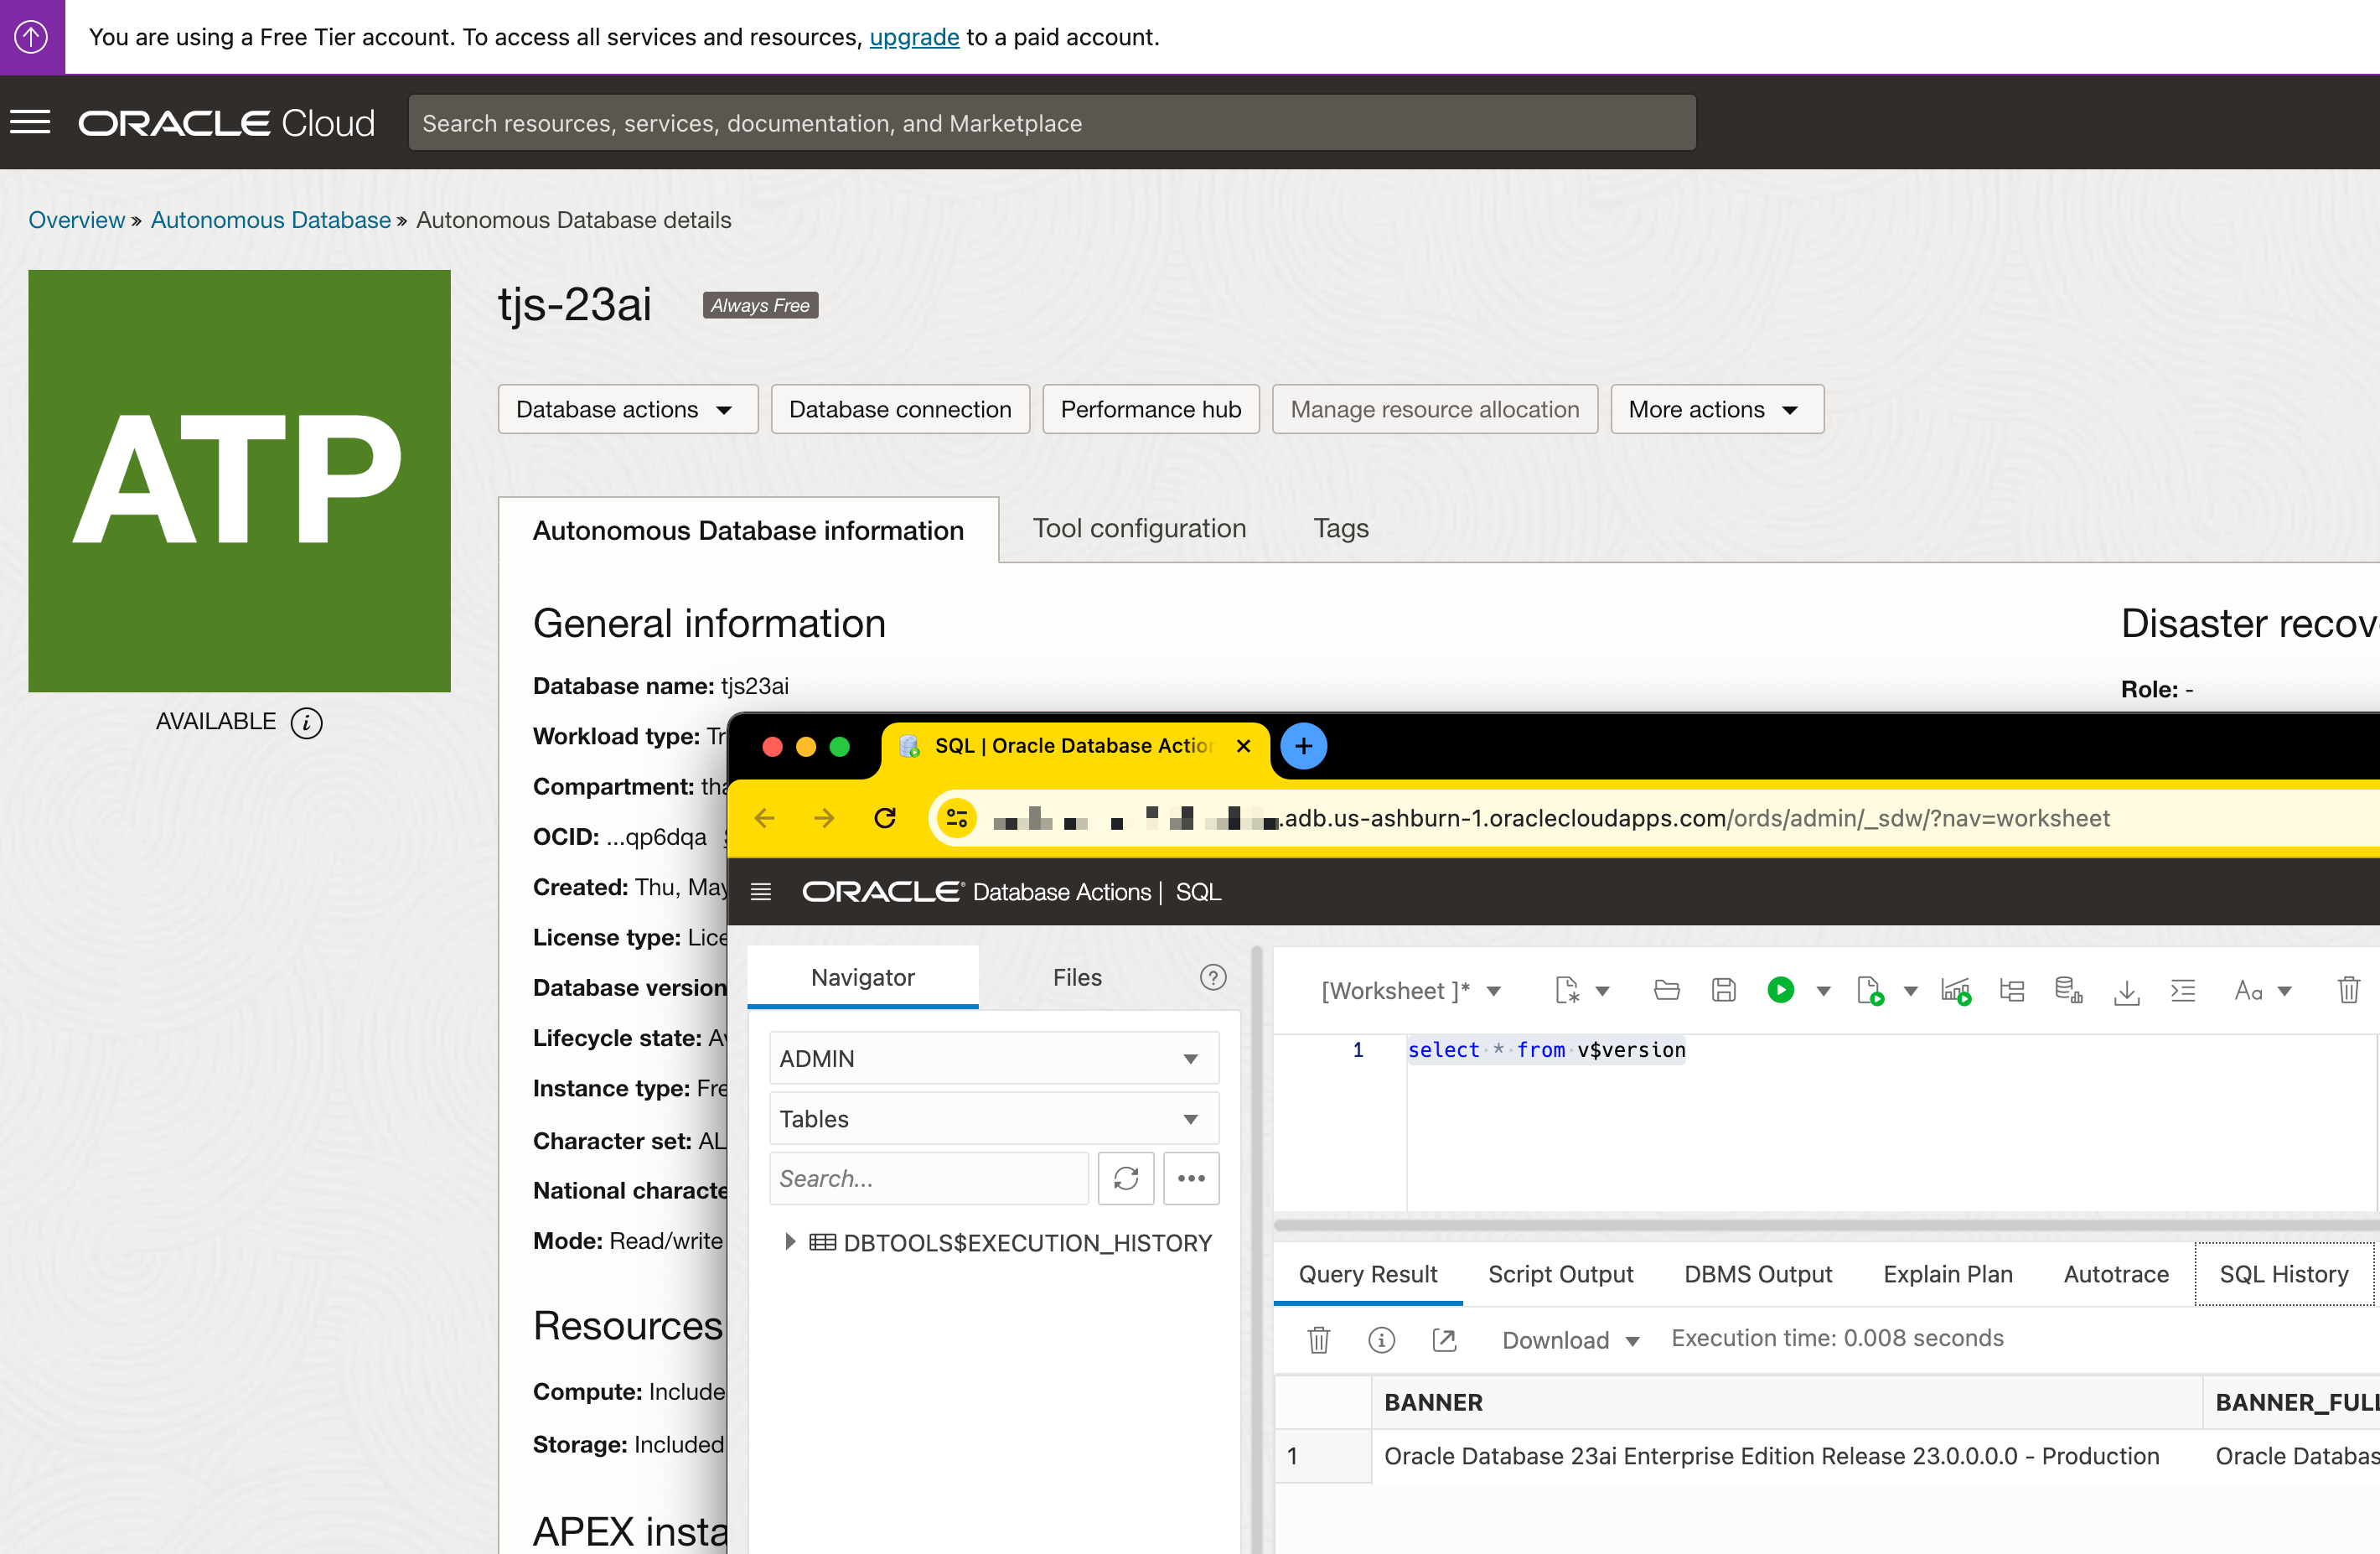Click the Format indent icon in toolbar
The width and height of the screenshot is (2380, 1554).
click(x=2183, y=990)
